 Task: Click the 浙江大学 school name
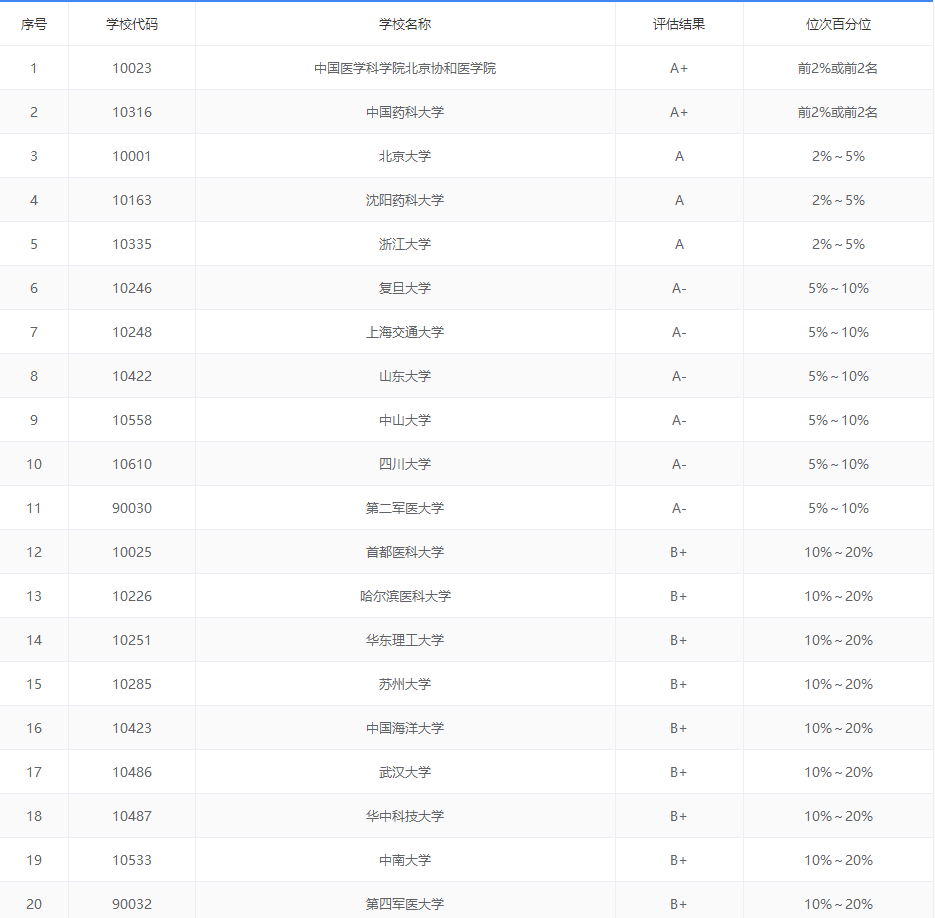[x=405, y=244]
